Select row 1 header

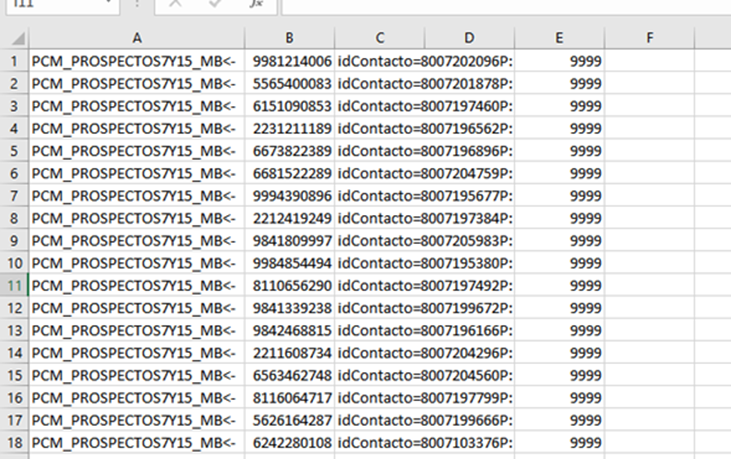click(x=14, y=61)
